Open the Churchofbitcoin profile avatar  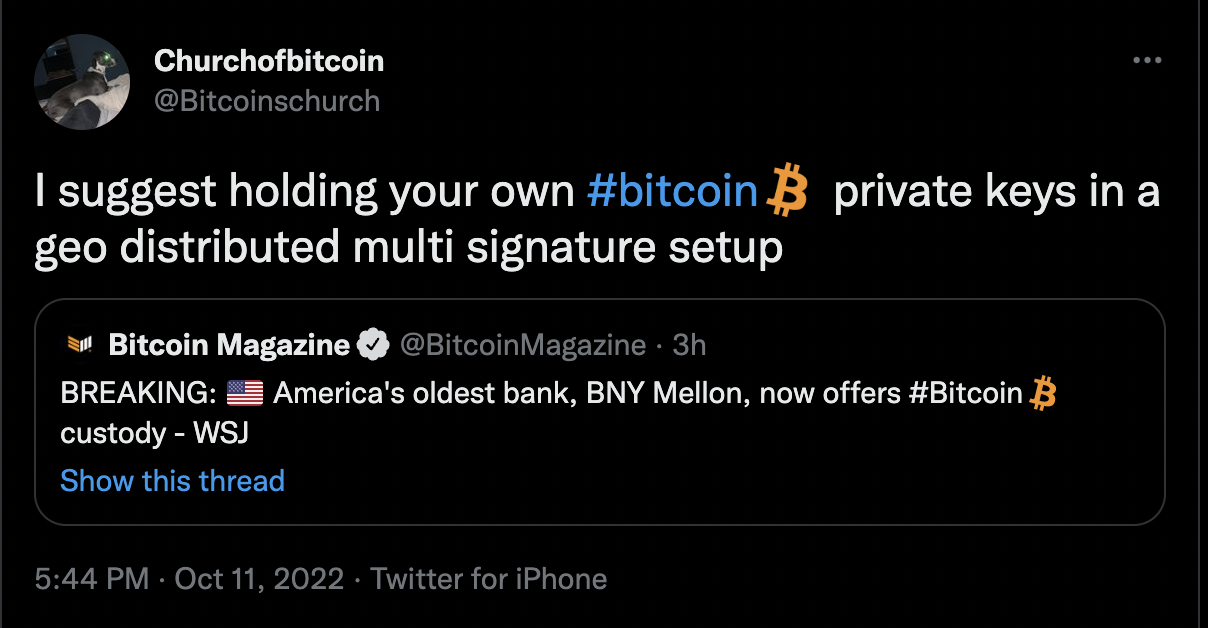click(82, 82)
